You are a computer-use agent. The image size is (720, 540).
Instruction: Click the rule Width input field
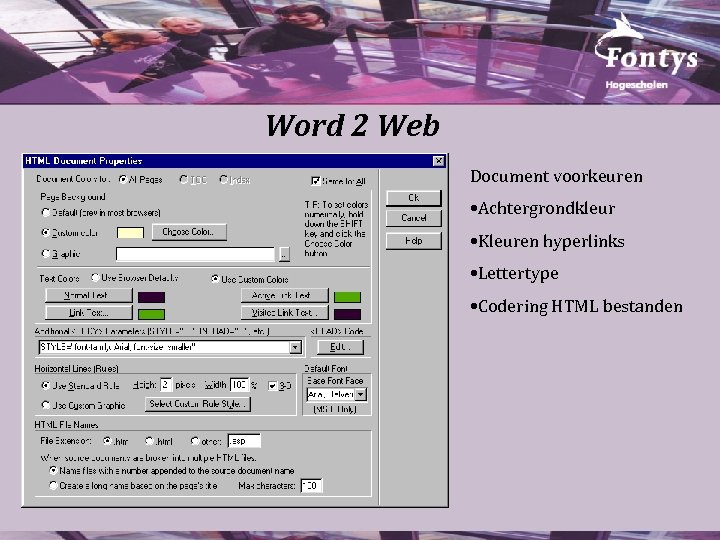[239, 385]
